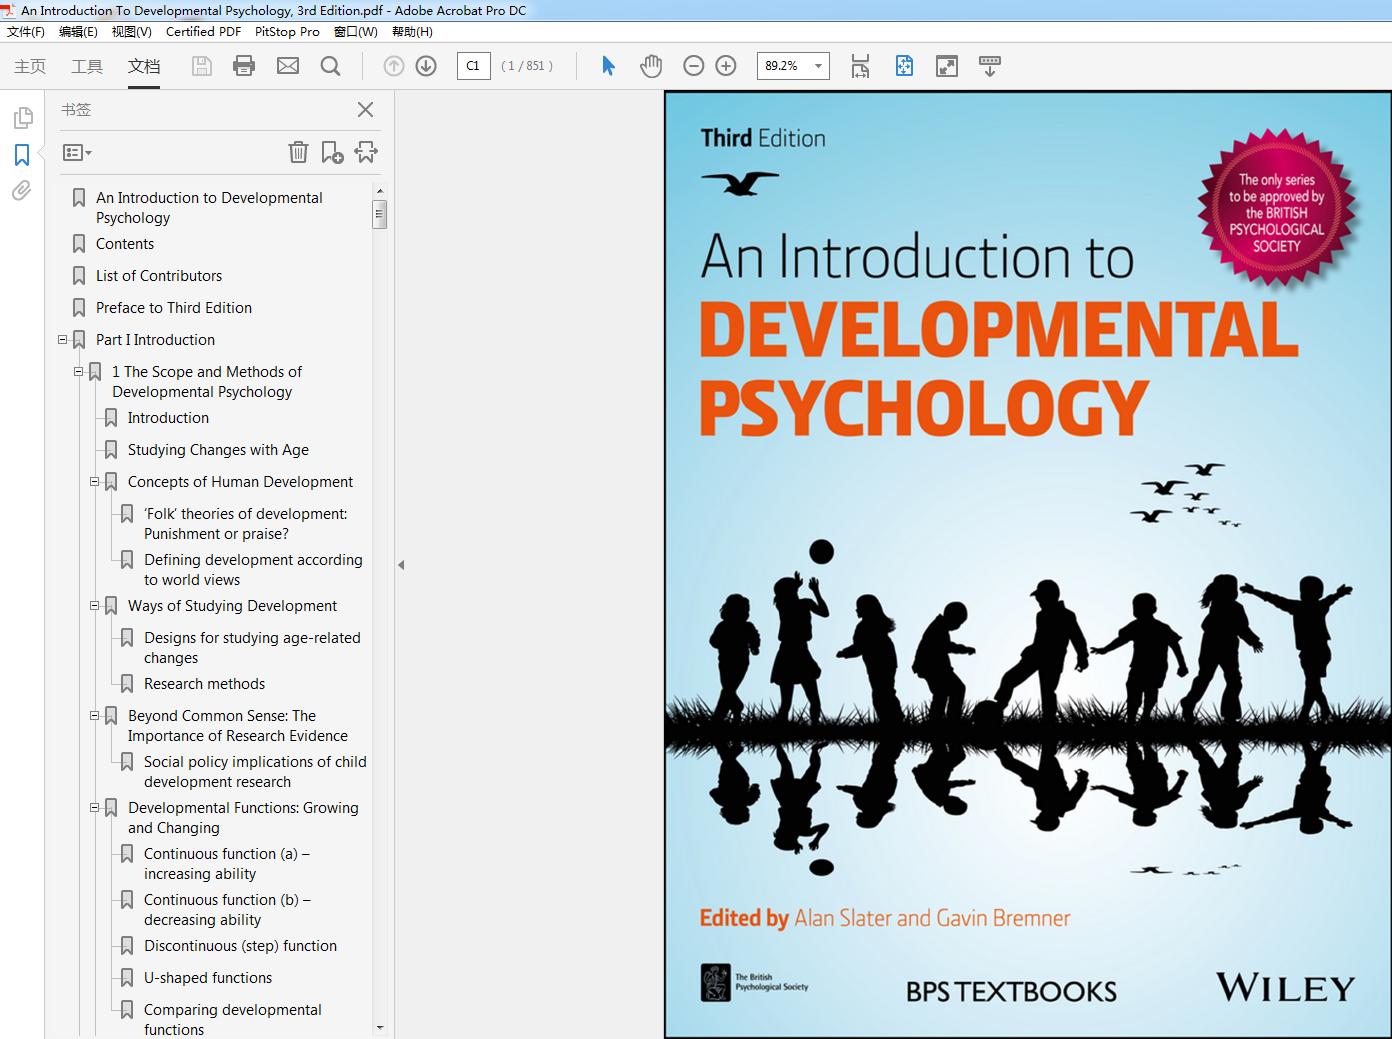Open the page thumbnails panel
Image resolution: width=1392 pixels, height=1039 pixels.
click(22, 119)
